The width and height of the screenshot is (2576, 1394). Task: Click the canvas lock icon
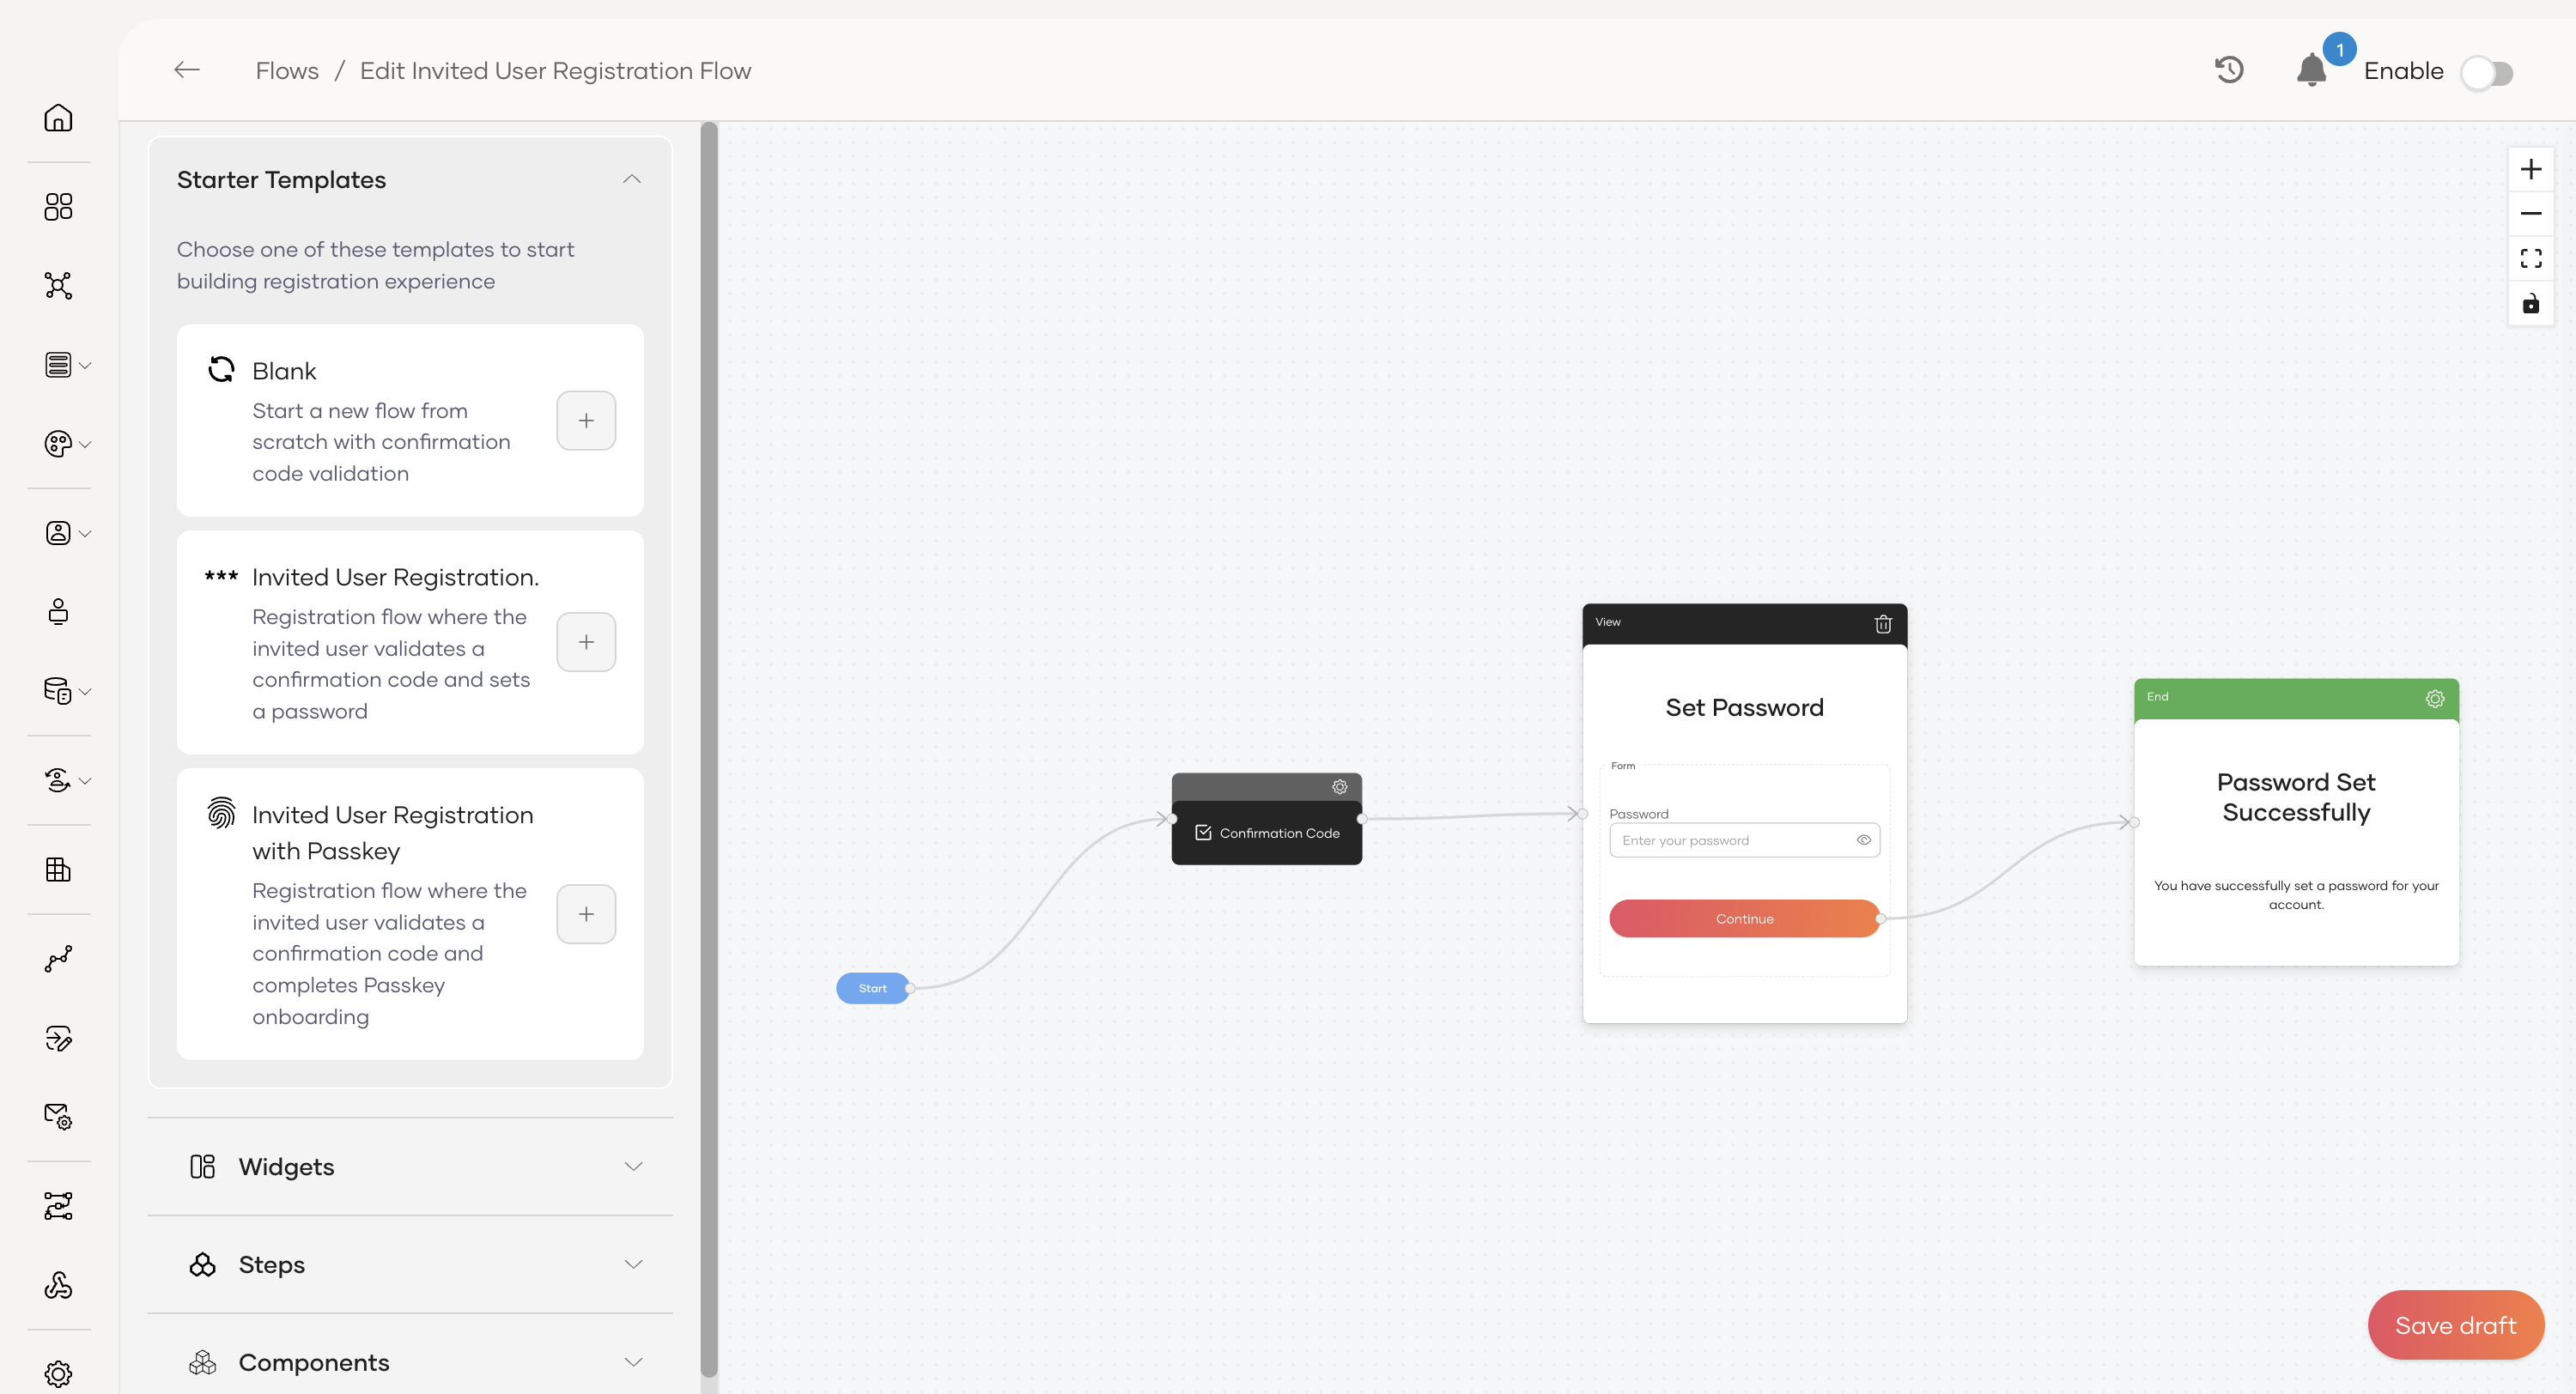(x=2530, y=303)
